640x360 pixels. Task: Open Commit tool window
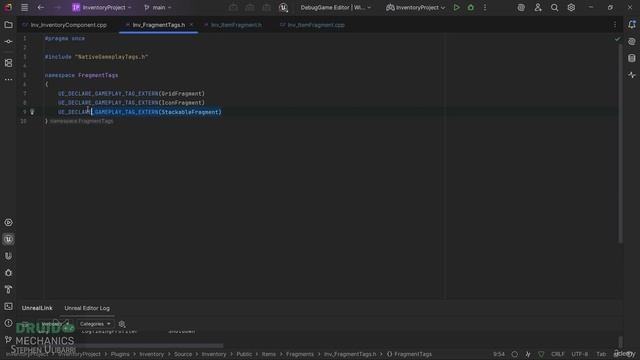(x=8, y=42)
